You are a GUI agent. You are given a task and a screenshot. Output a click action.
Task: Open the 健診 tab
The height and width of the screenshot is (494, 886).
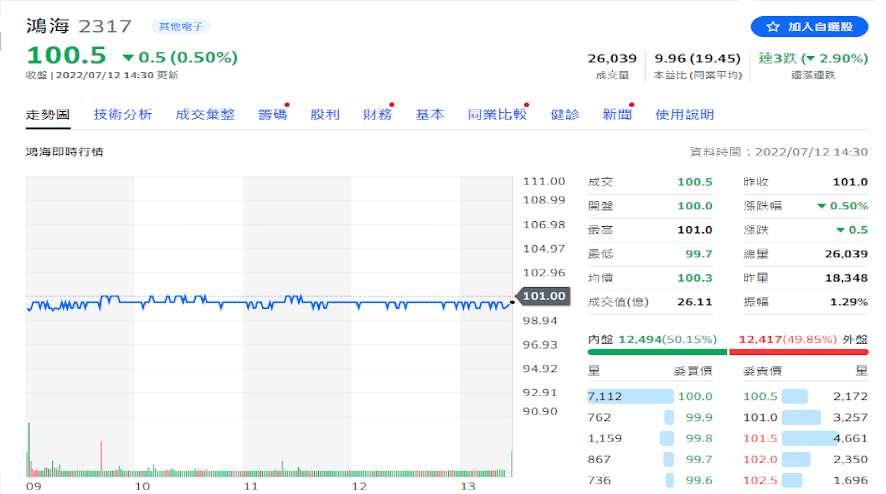pos(565,115)
